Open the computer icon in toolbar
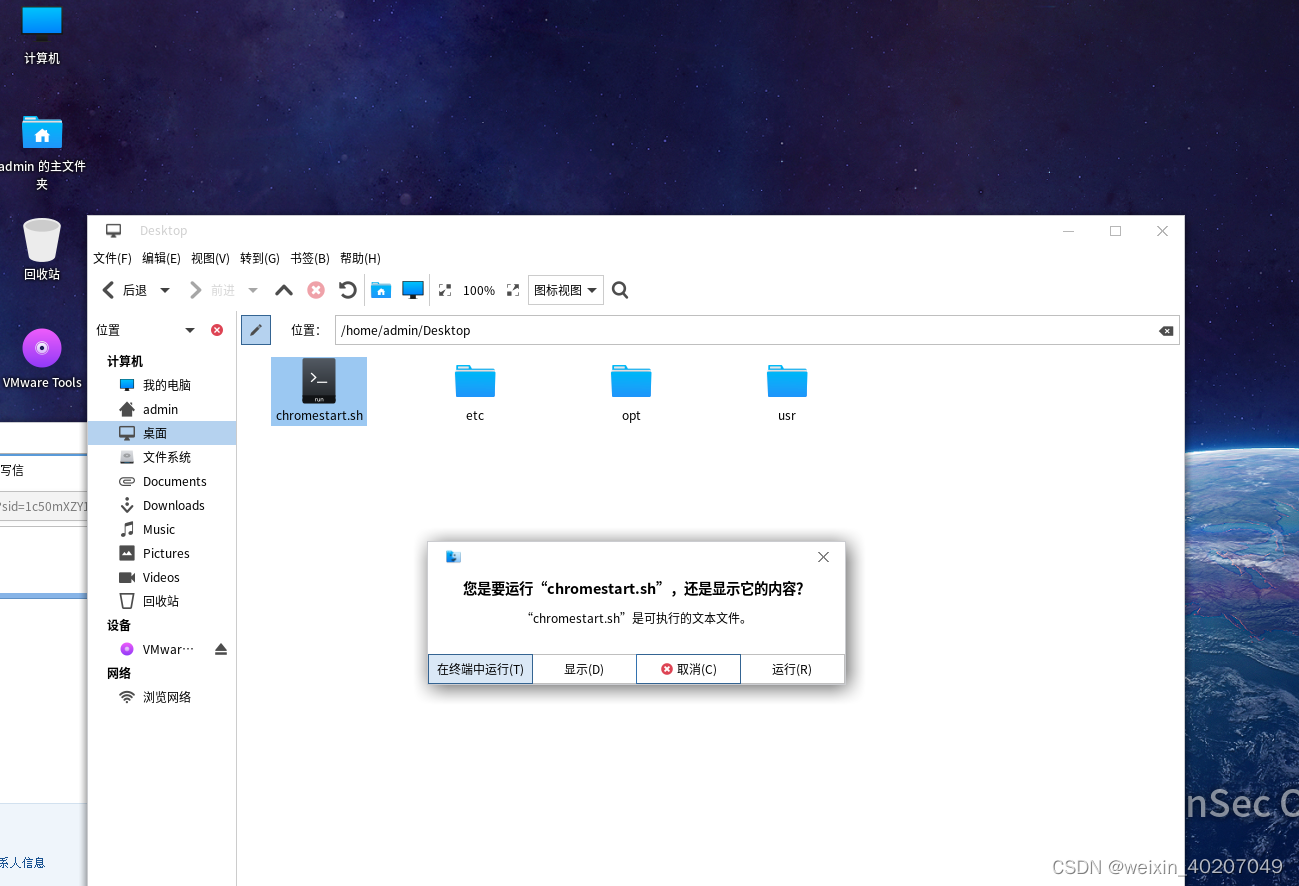Viewport: 1299px width, 886px height. (x=413, y=290)
